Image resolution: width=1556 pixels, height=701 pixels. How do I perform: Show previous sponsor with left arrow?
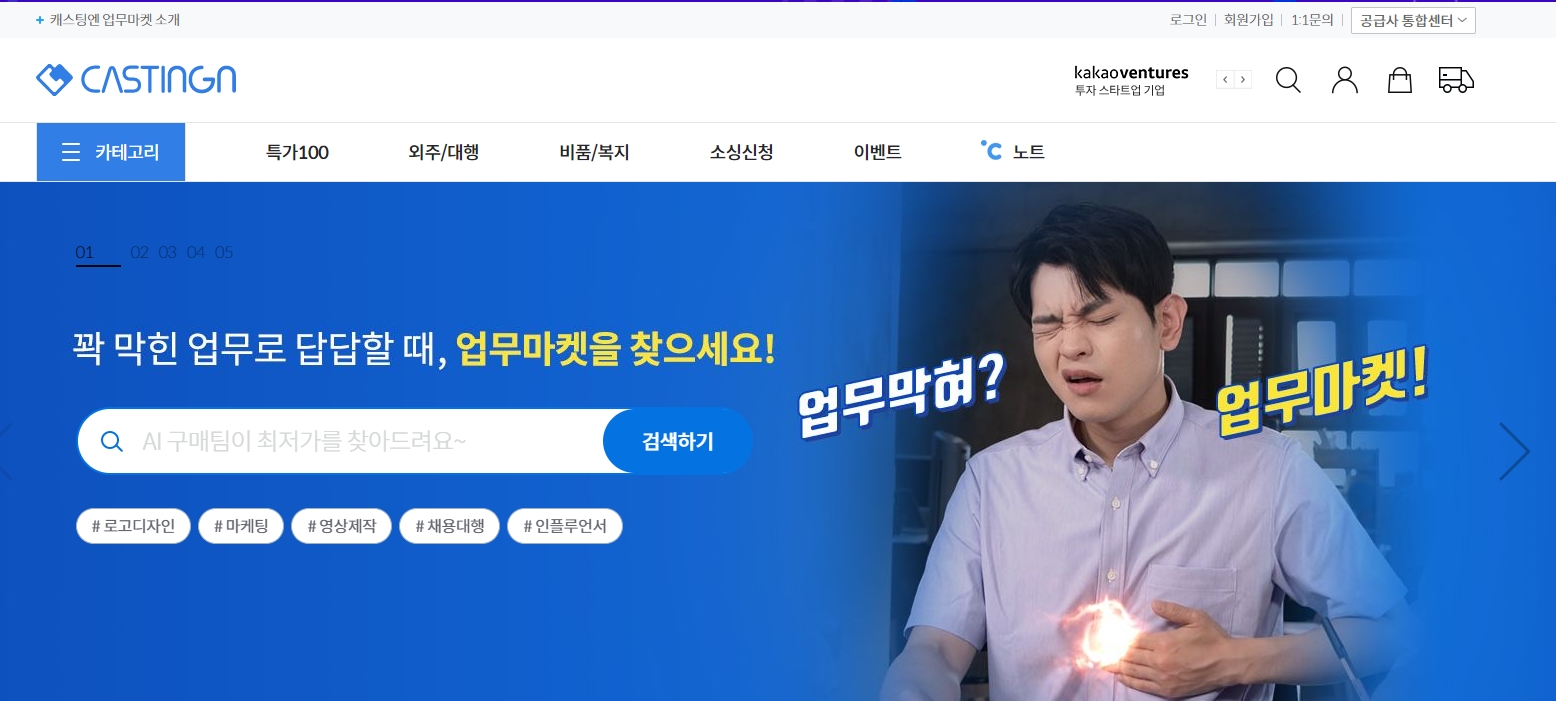pyautogui.click(x=1225, y=80)
